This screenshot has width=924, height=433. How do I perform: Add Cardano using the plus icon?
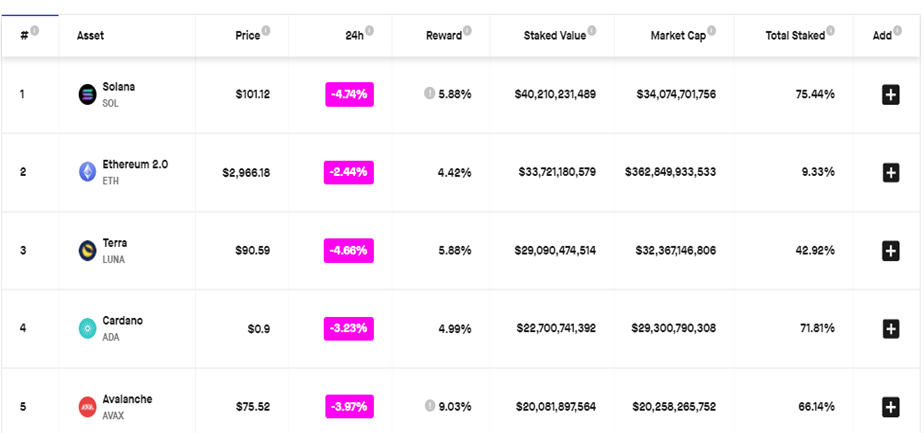pyautogui.click(x=890, y=328)
